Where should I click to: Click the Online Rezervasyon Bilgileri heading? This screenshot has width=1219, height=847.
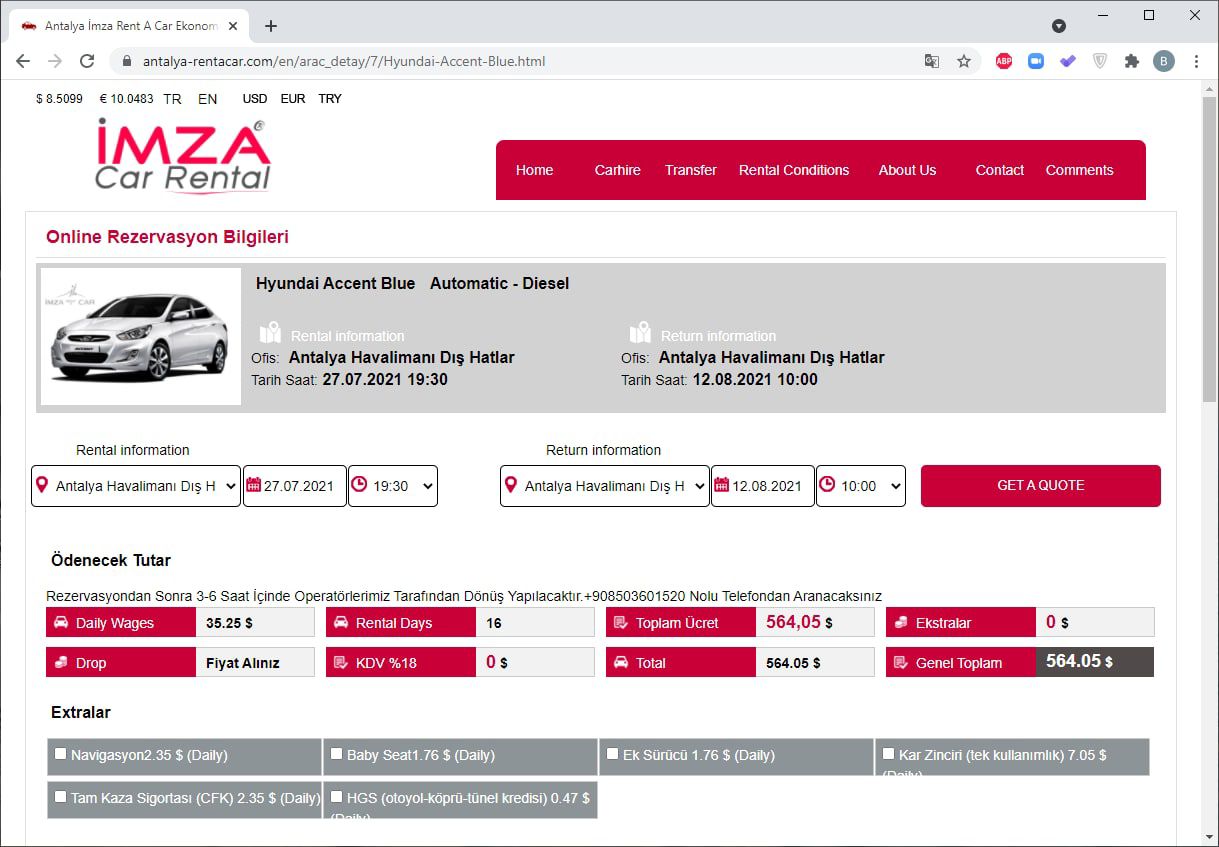[167, 237]
